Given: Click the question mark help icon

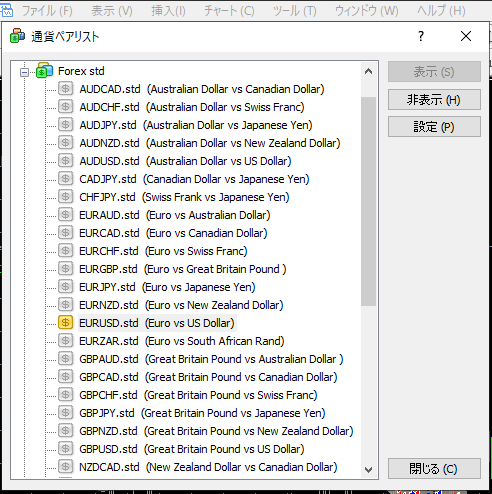Looking at the screenshot, I should [421, 36].
